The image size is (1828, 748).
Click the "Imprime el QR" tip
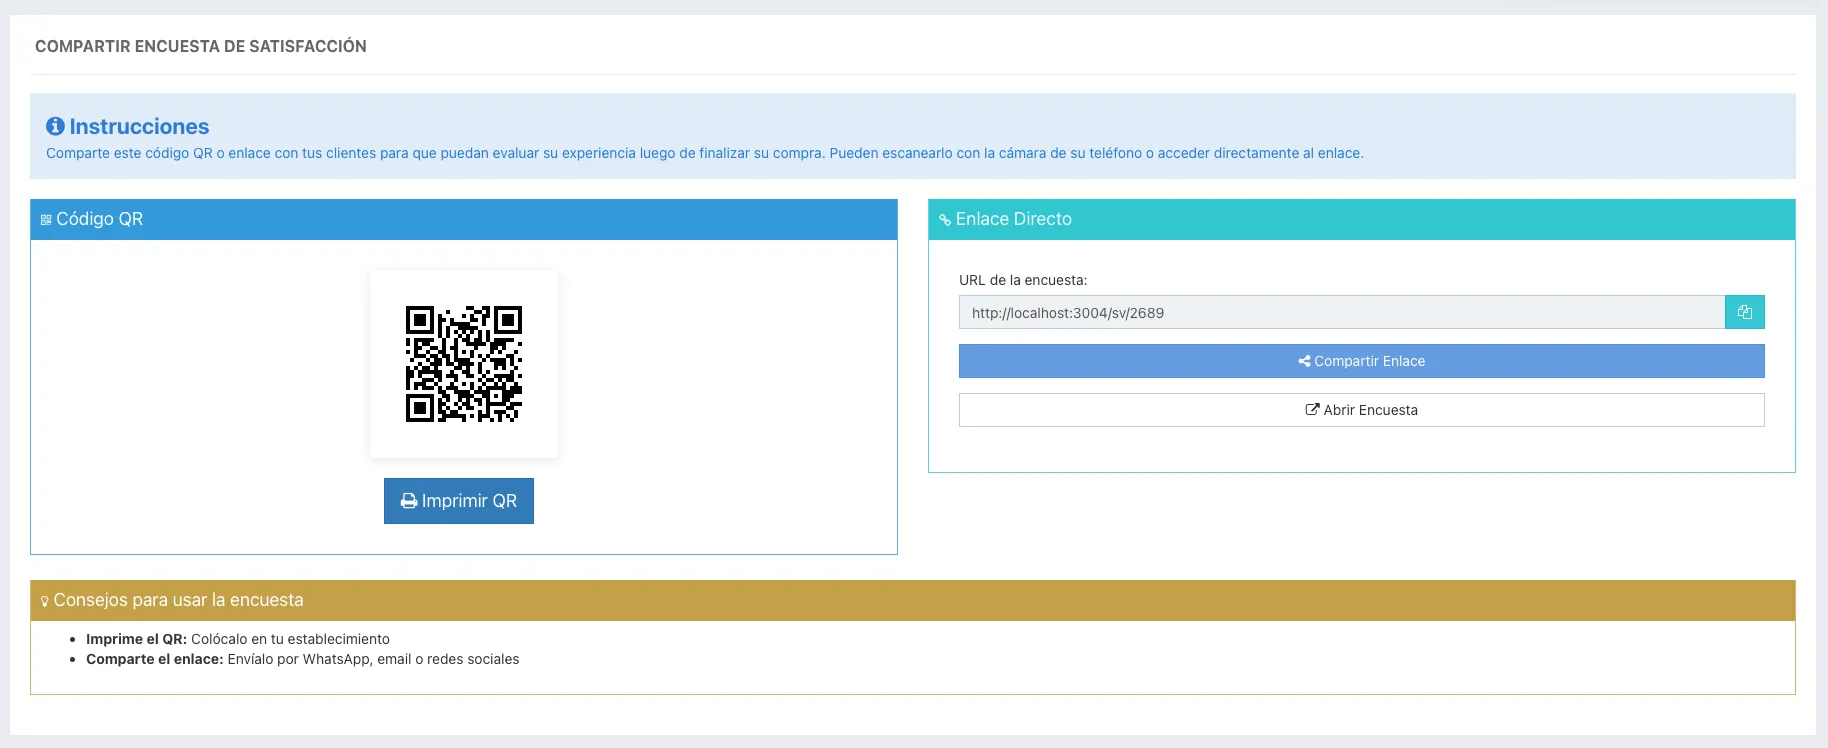click(238, 639)
